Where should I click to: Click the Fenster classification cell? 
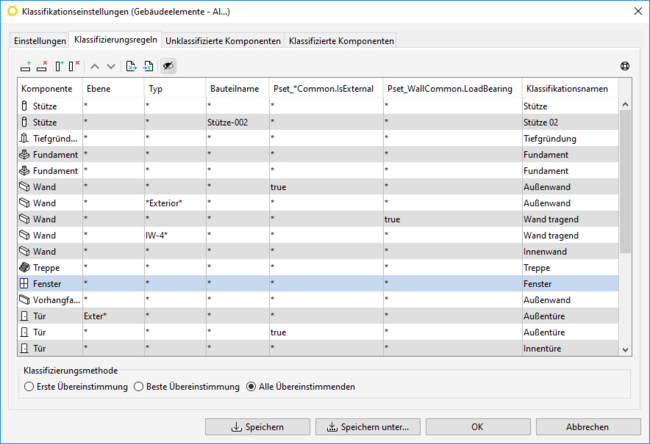pyautogui.click(x=570, y=284)
